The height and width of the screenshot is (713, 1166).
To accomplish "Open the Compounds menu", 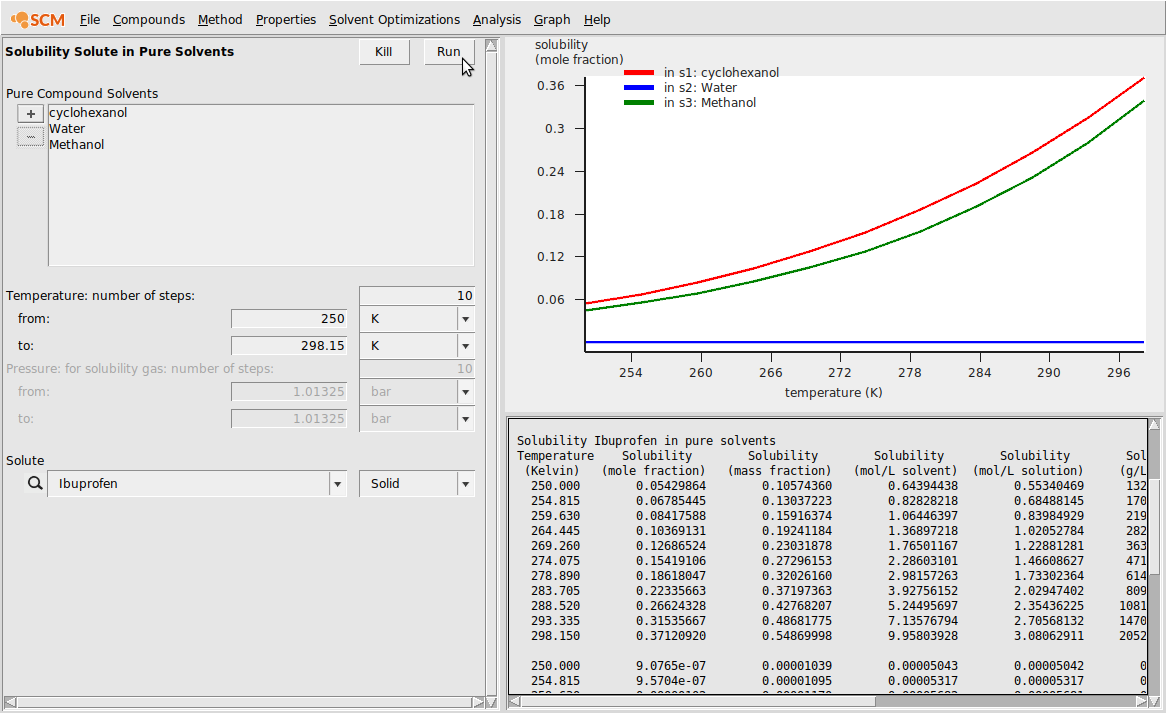I will [149, 19].
